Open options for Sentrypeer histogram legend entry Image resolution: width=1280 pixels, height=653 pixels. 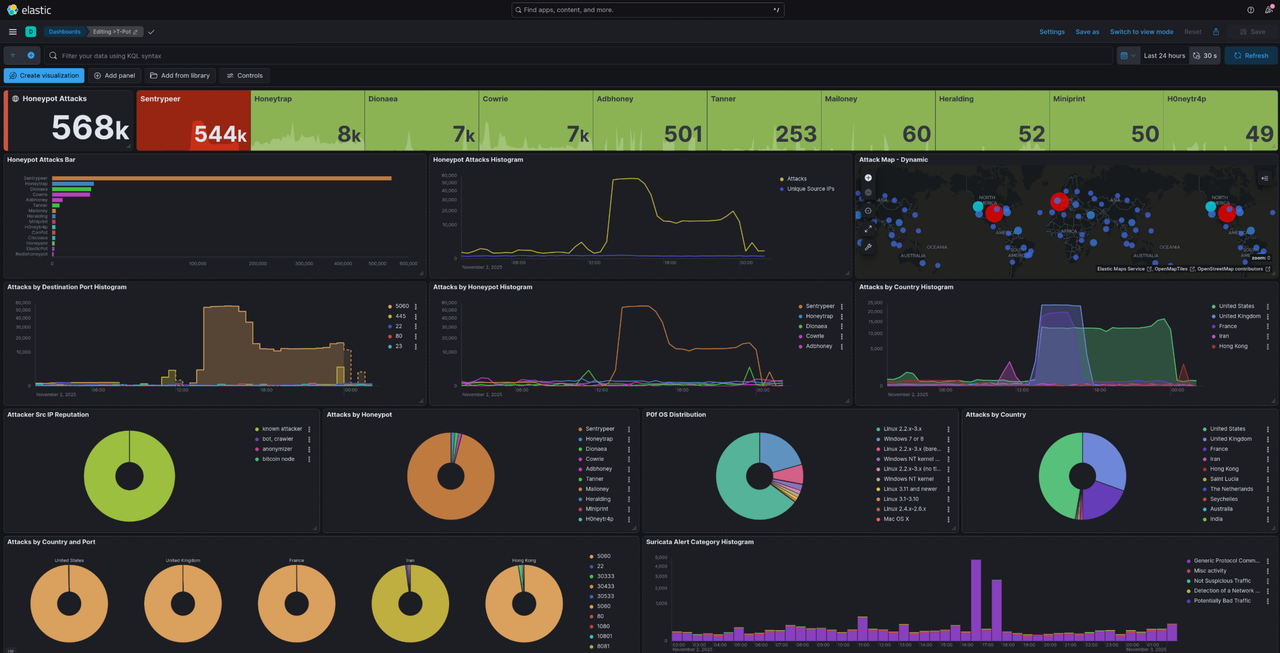841,306
